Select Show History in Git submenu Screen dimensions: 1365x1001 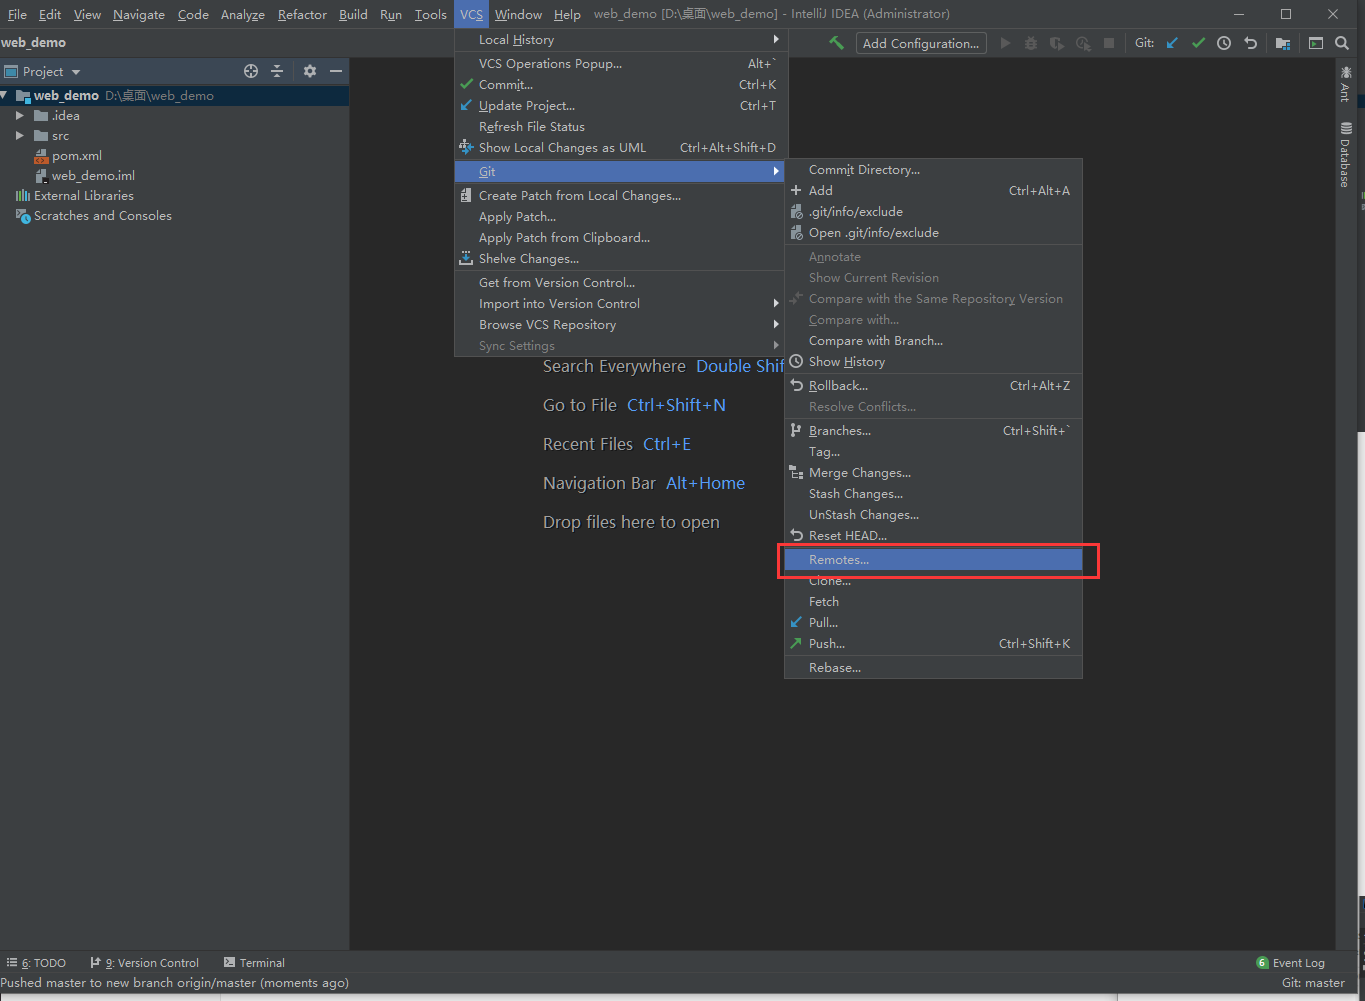tap(933, 362)
